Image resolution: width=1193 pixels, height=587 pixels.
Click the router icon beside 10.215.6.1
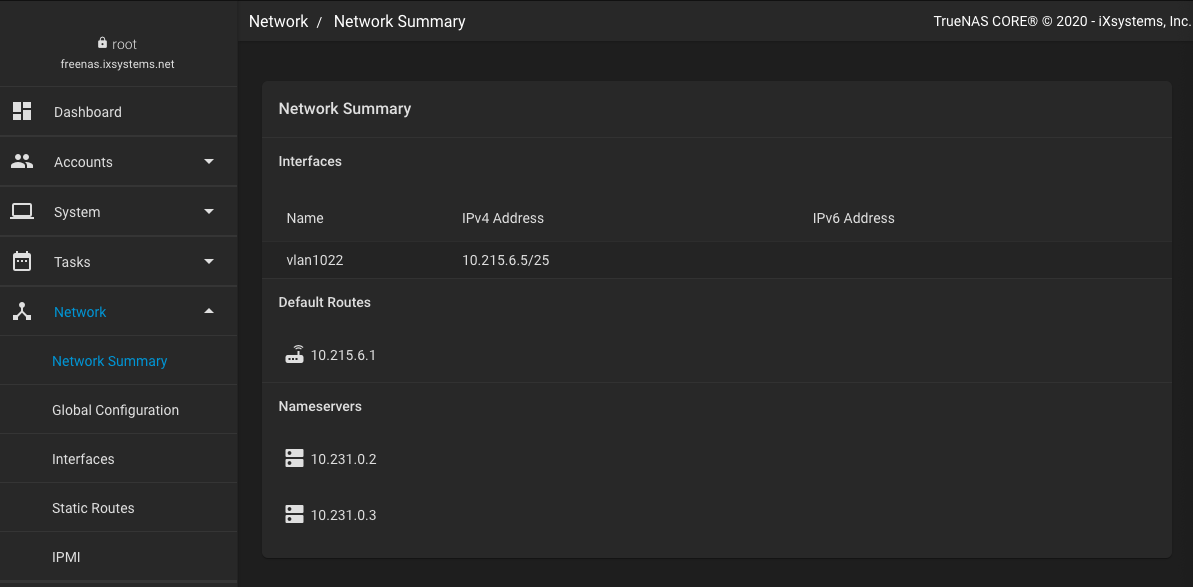coord(294,355)
